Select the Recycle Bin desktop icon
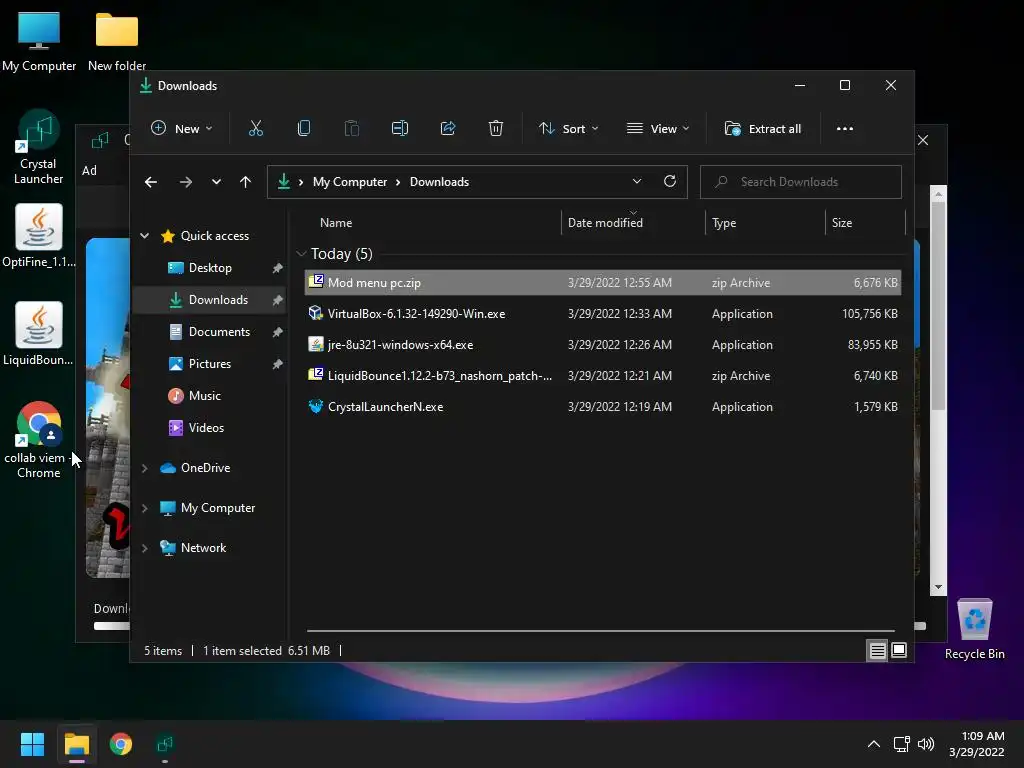 [974, 629]
